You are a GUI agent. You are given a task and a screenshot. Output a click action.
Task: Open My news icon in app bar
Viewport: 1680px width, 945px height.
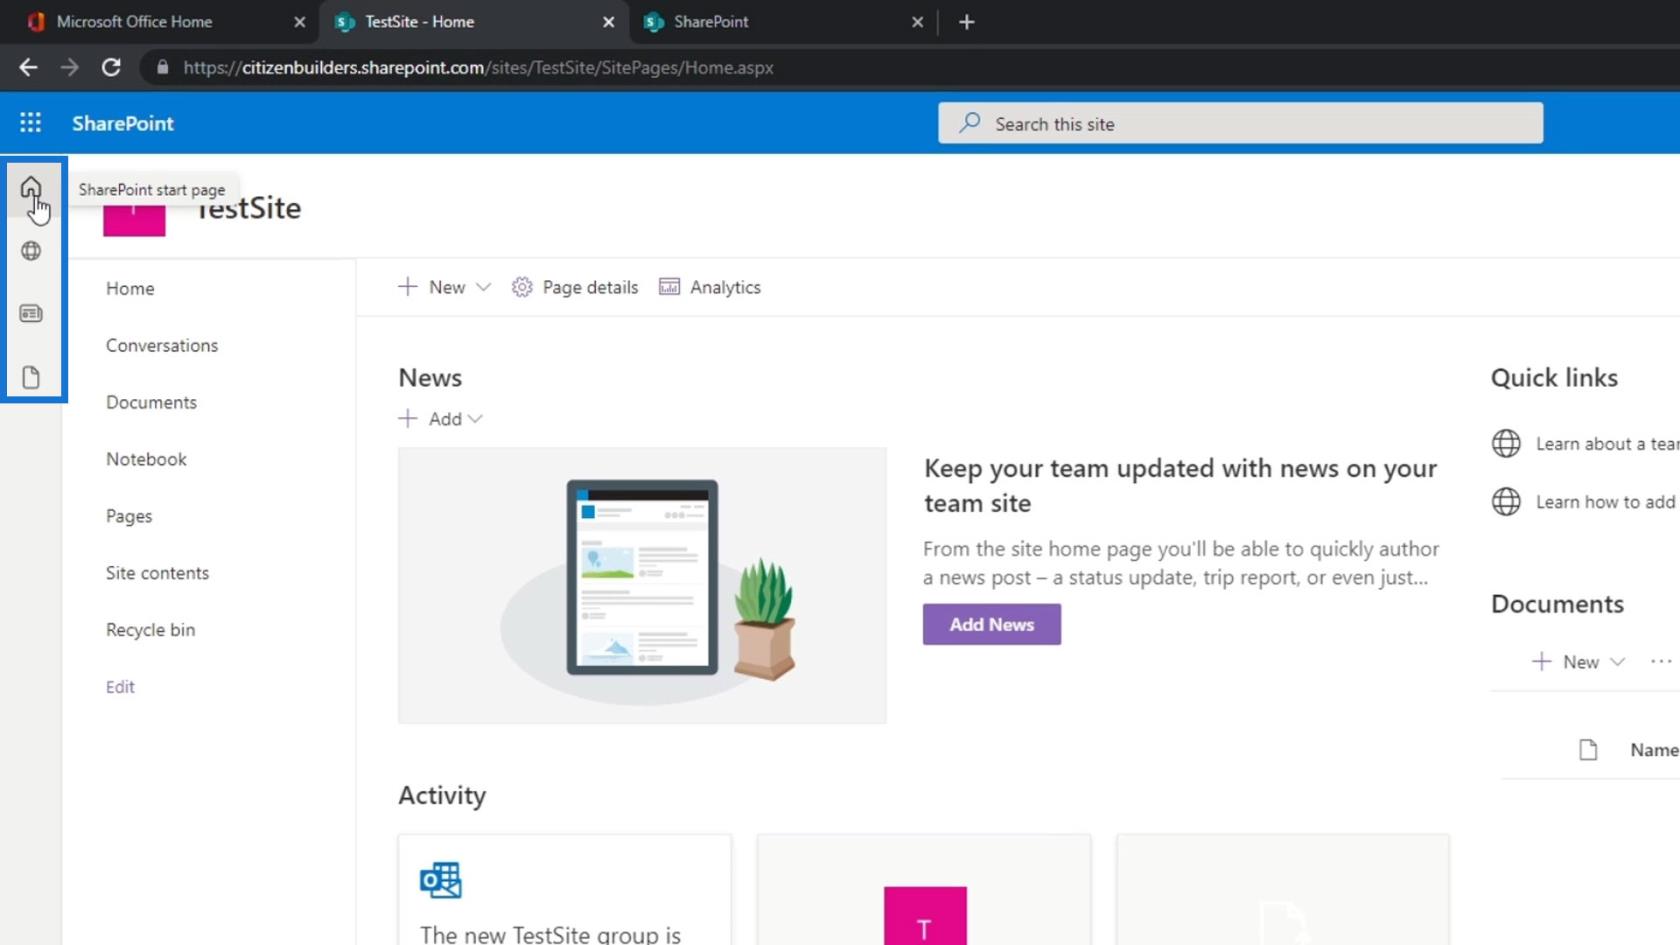(31, 314)
